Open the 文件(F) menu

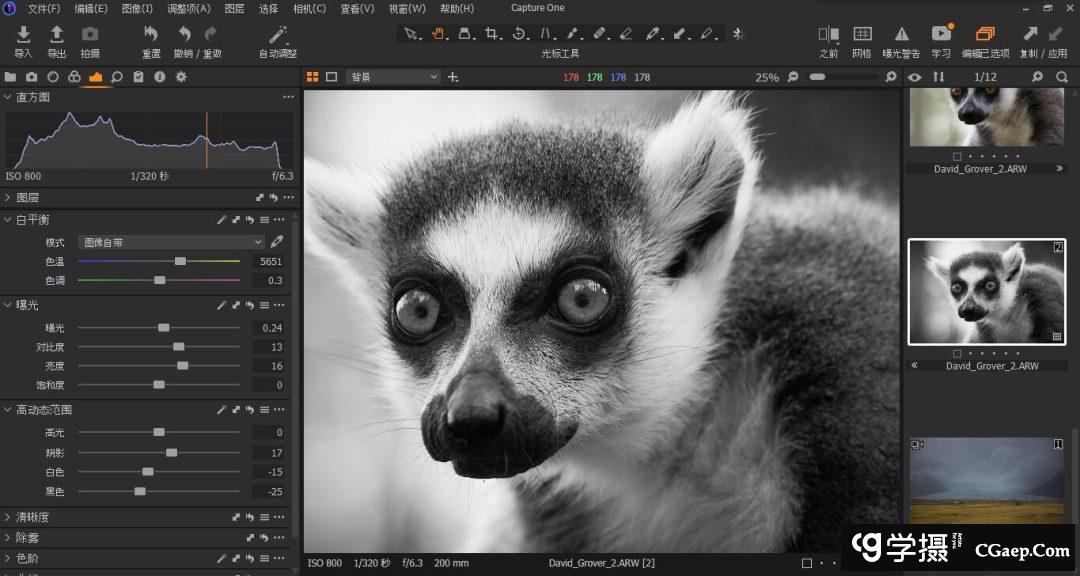[44, 8]
